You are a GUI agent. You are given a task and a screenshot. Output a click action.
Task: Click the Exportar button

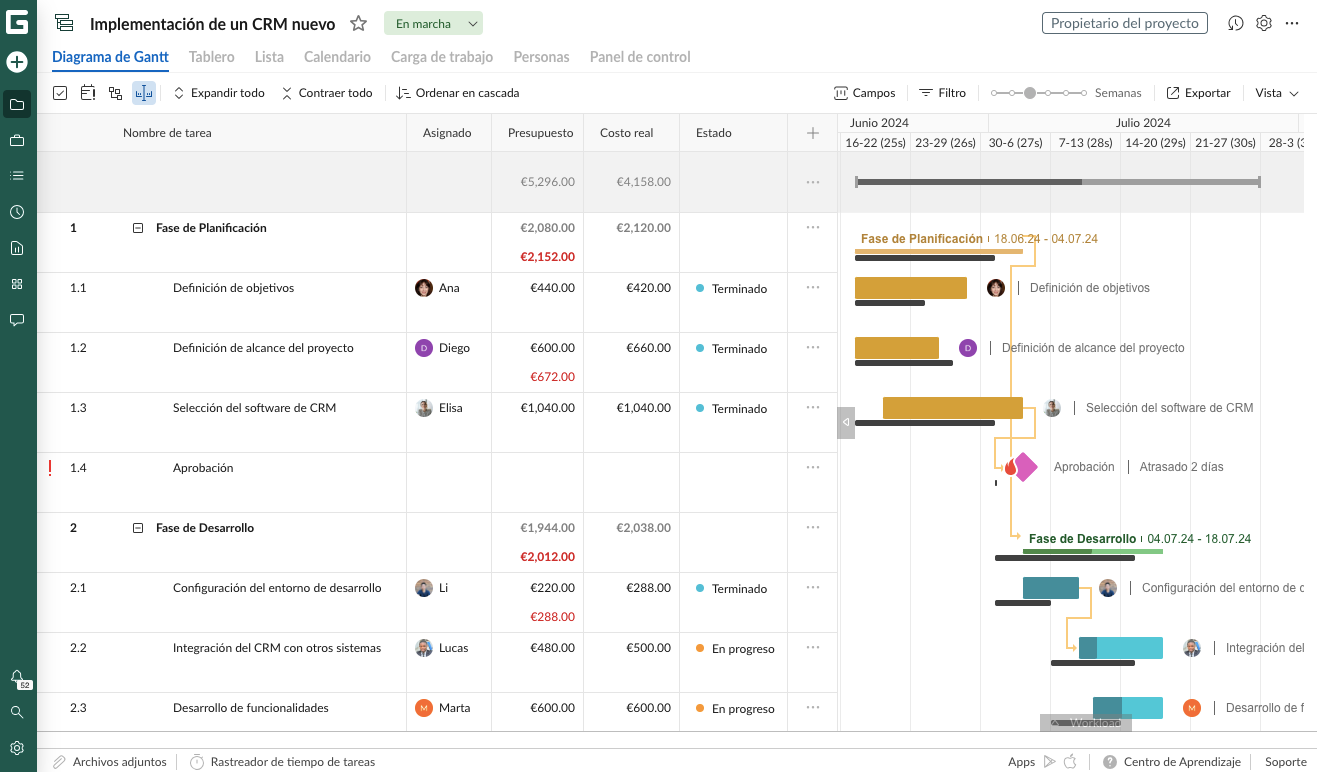click(1198, 93)
